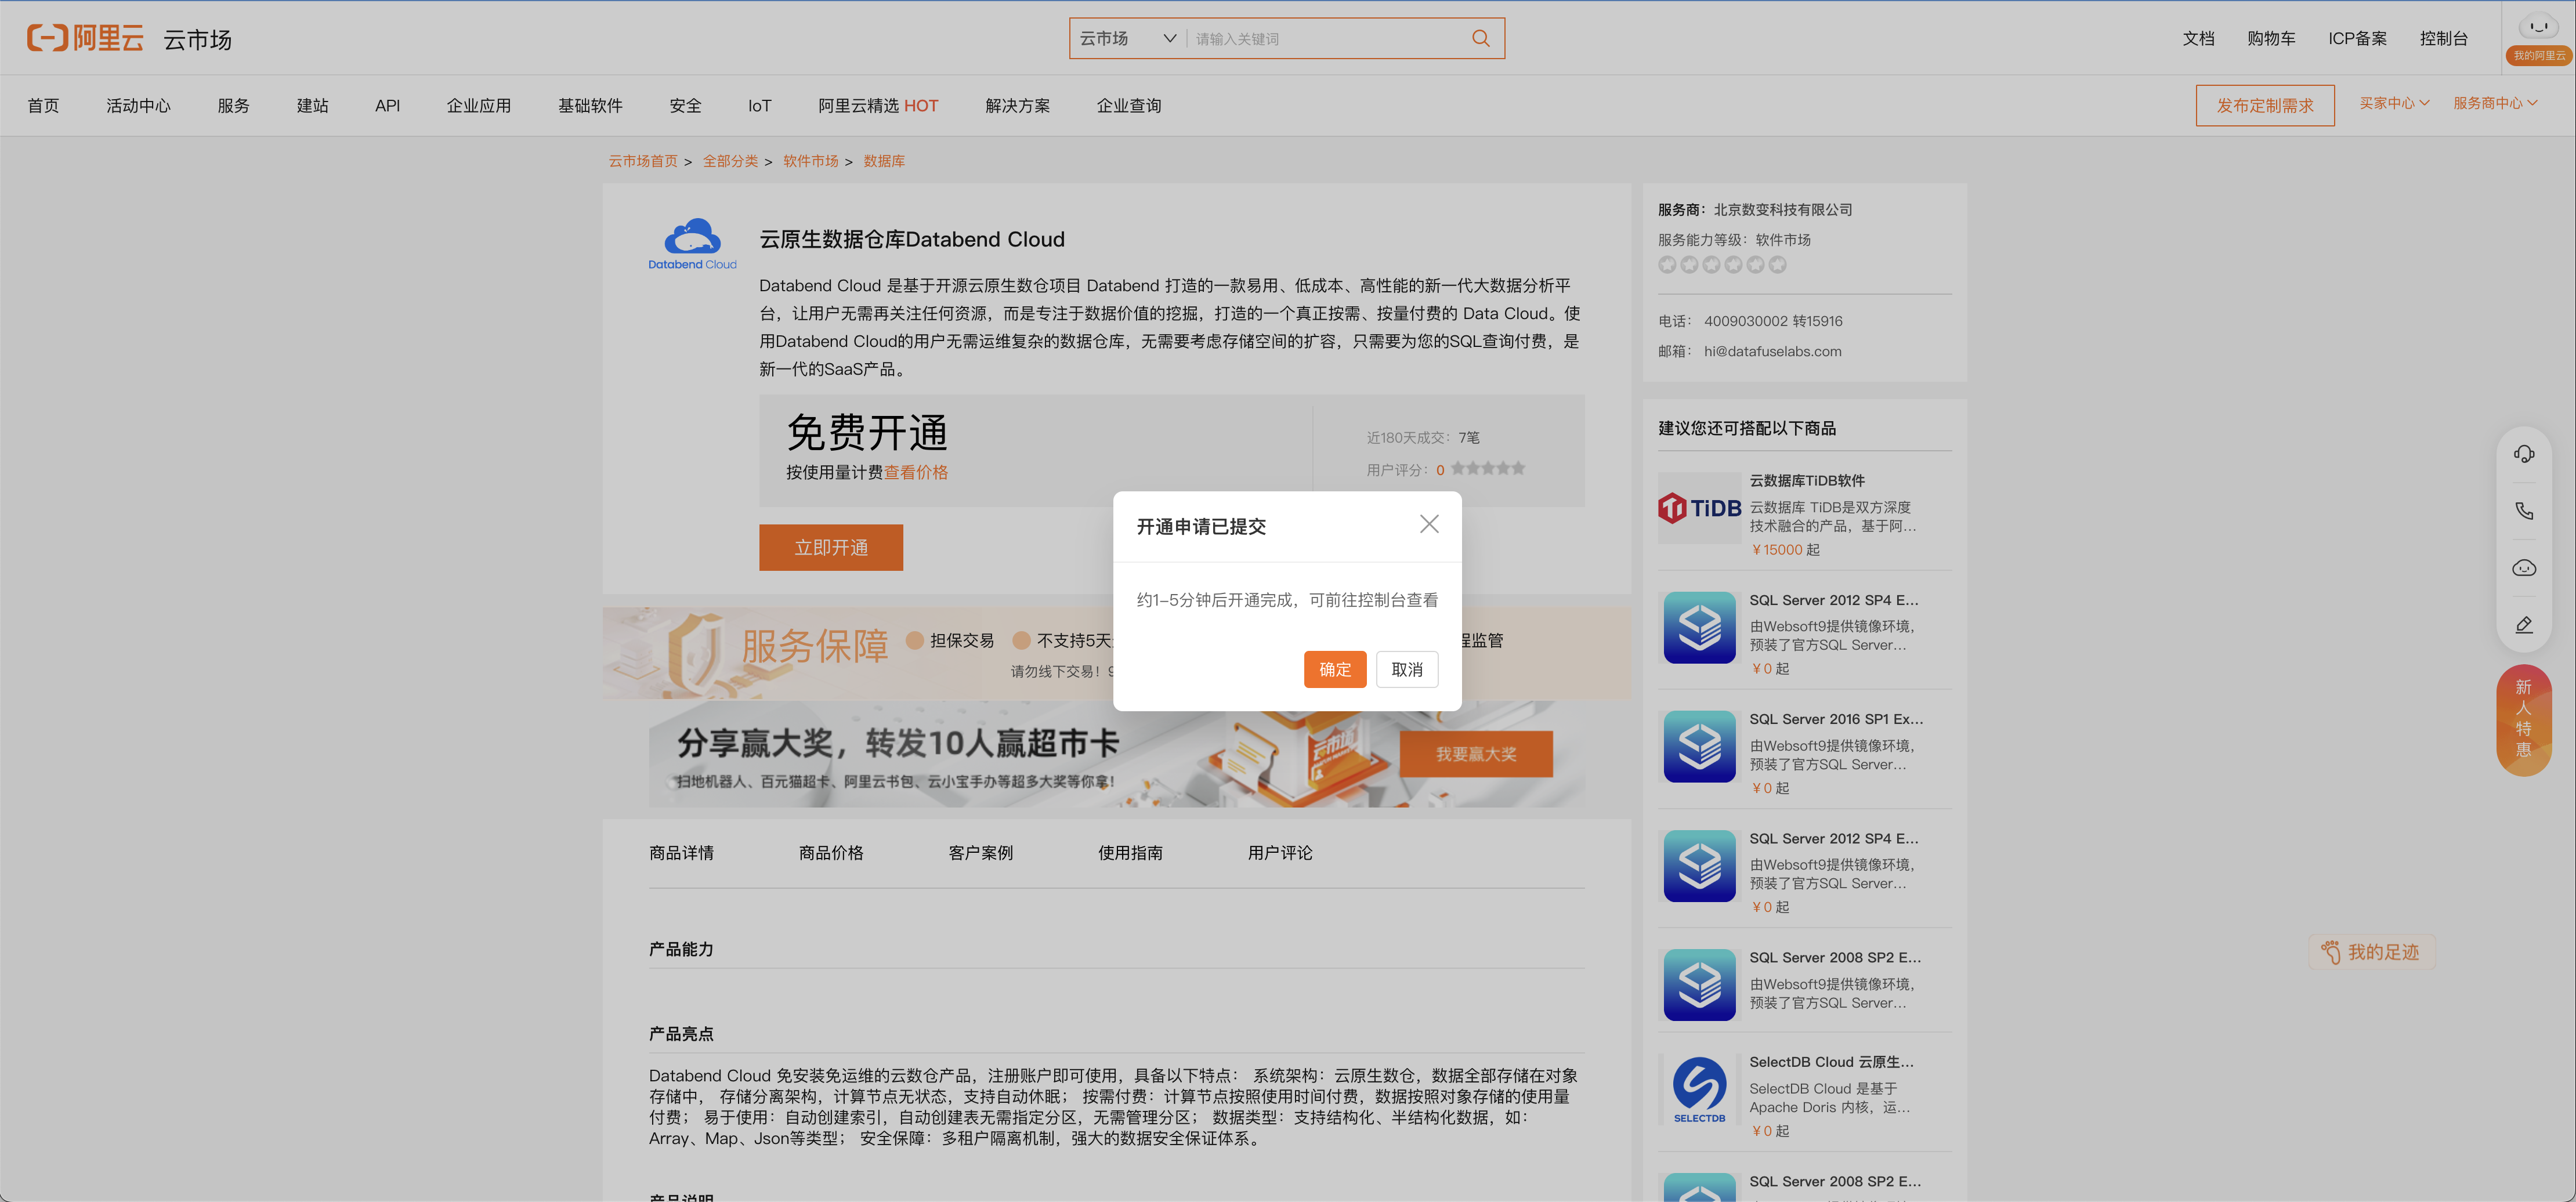Open SQL Server 2016 SP1 product icon

pos(1699,746)
